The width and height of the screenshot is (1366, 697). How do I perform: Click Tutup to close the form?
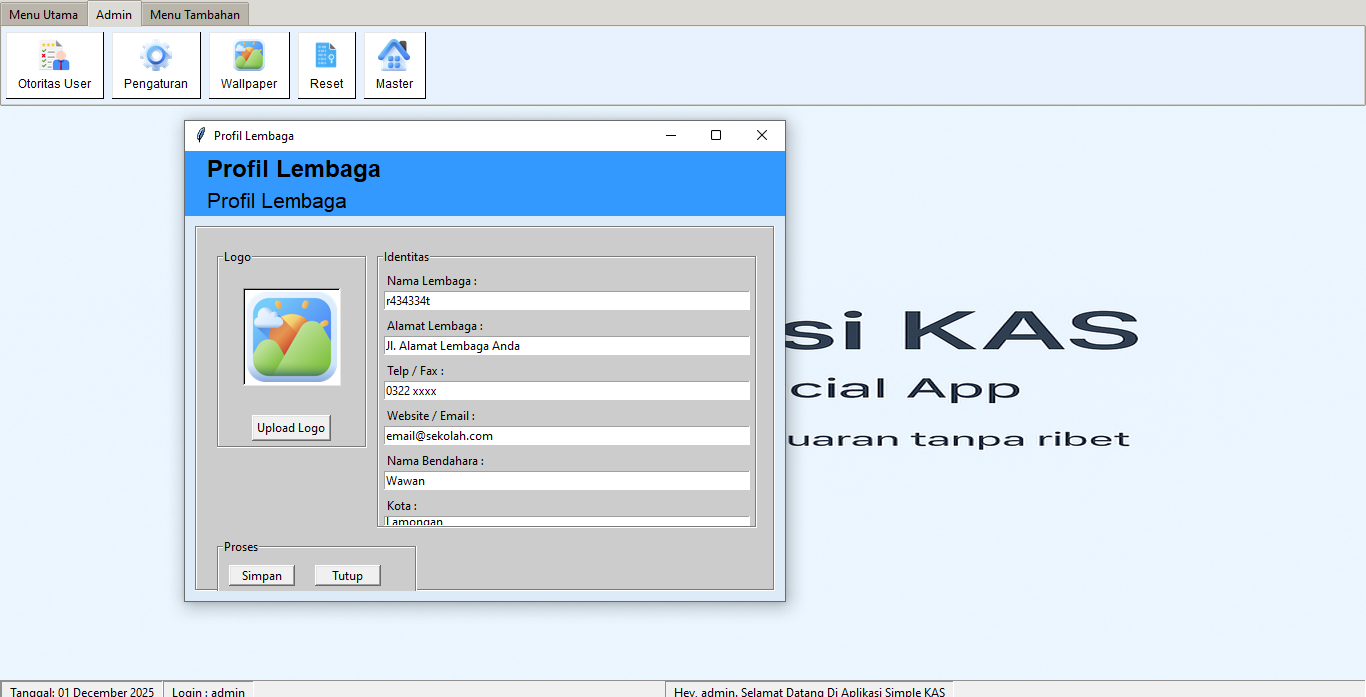(346, 574)
